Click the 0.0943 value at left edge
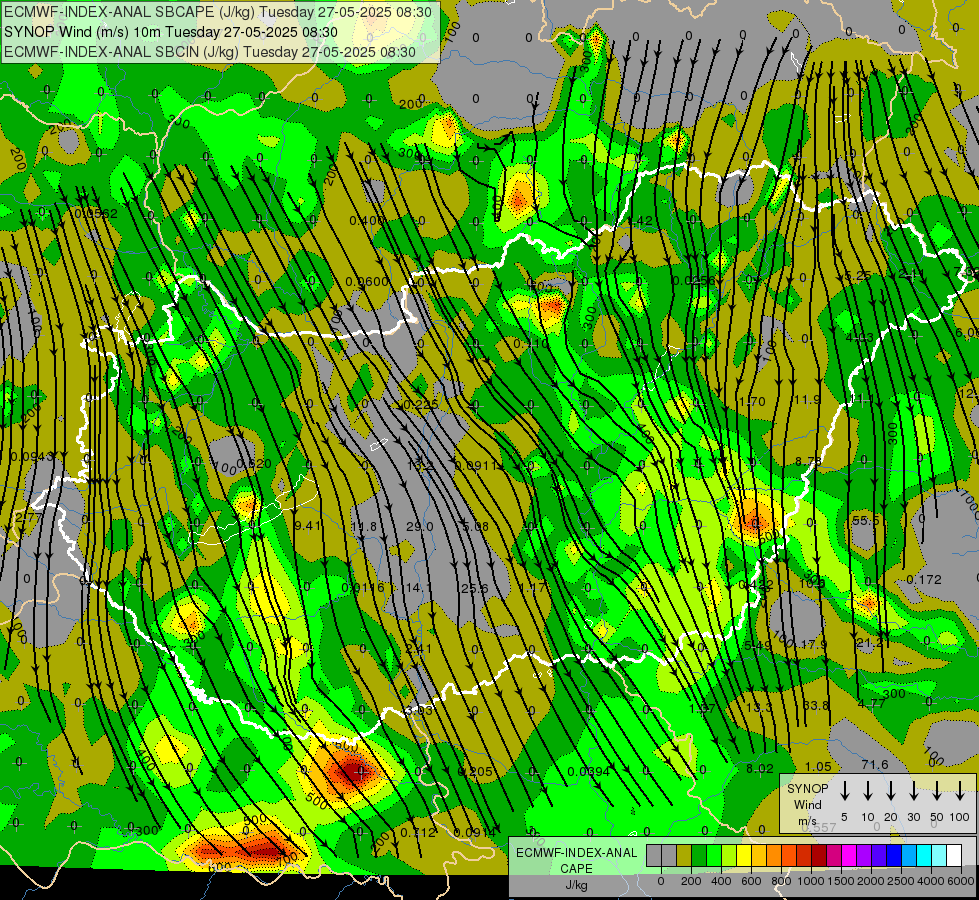The image size is (979, 900). tap(32, 457)
